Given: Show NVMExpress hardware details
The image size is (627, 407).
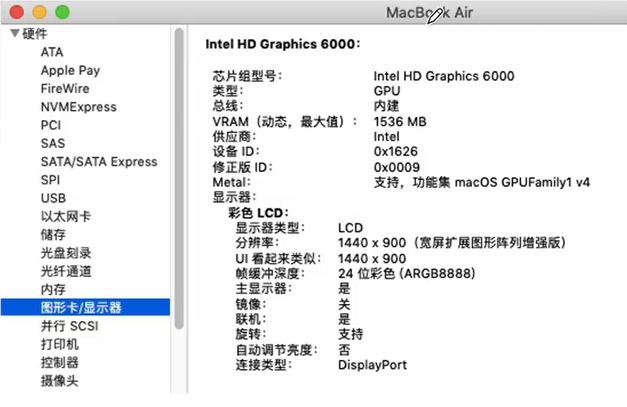Looking at the screenshot, I should tap(79, 107).
